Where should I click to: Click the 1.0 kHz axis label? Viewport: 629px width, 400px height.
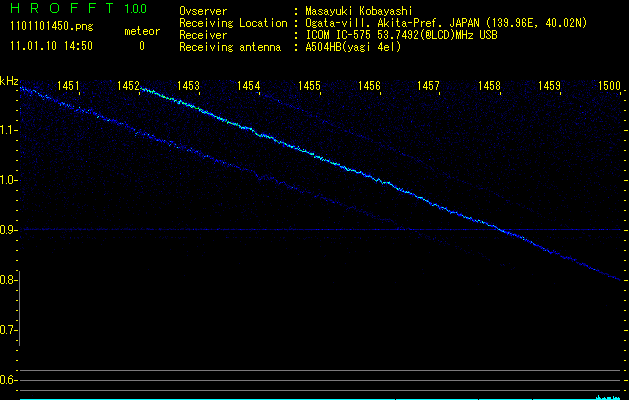click(x=7, y=180)
